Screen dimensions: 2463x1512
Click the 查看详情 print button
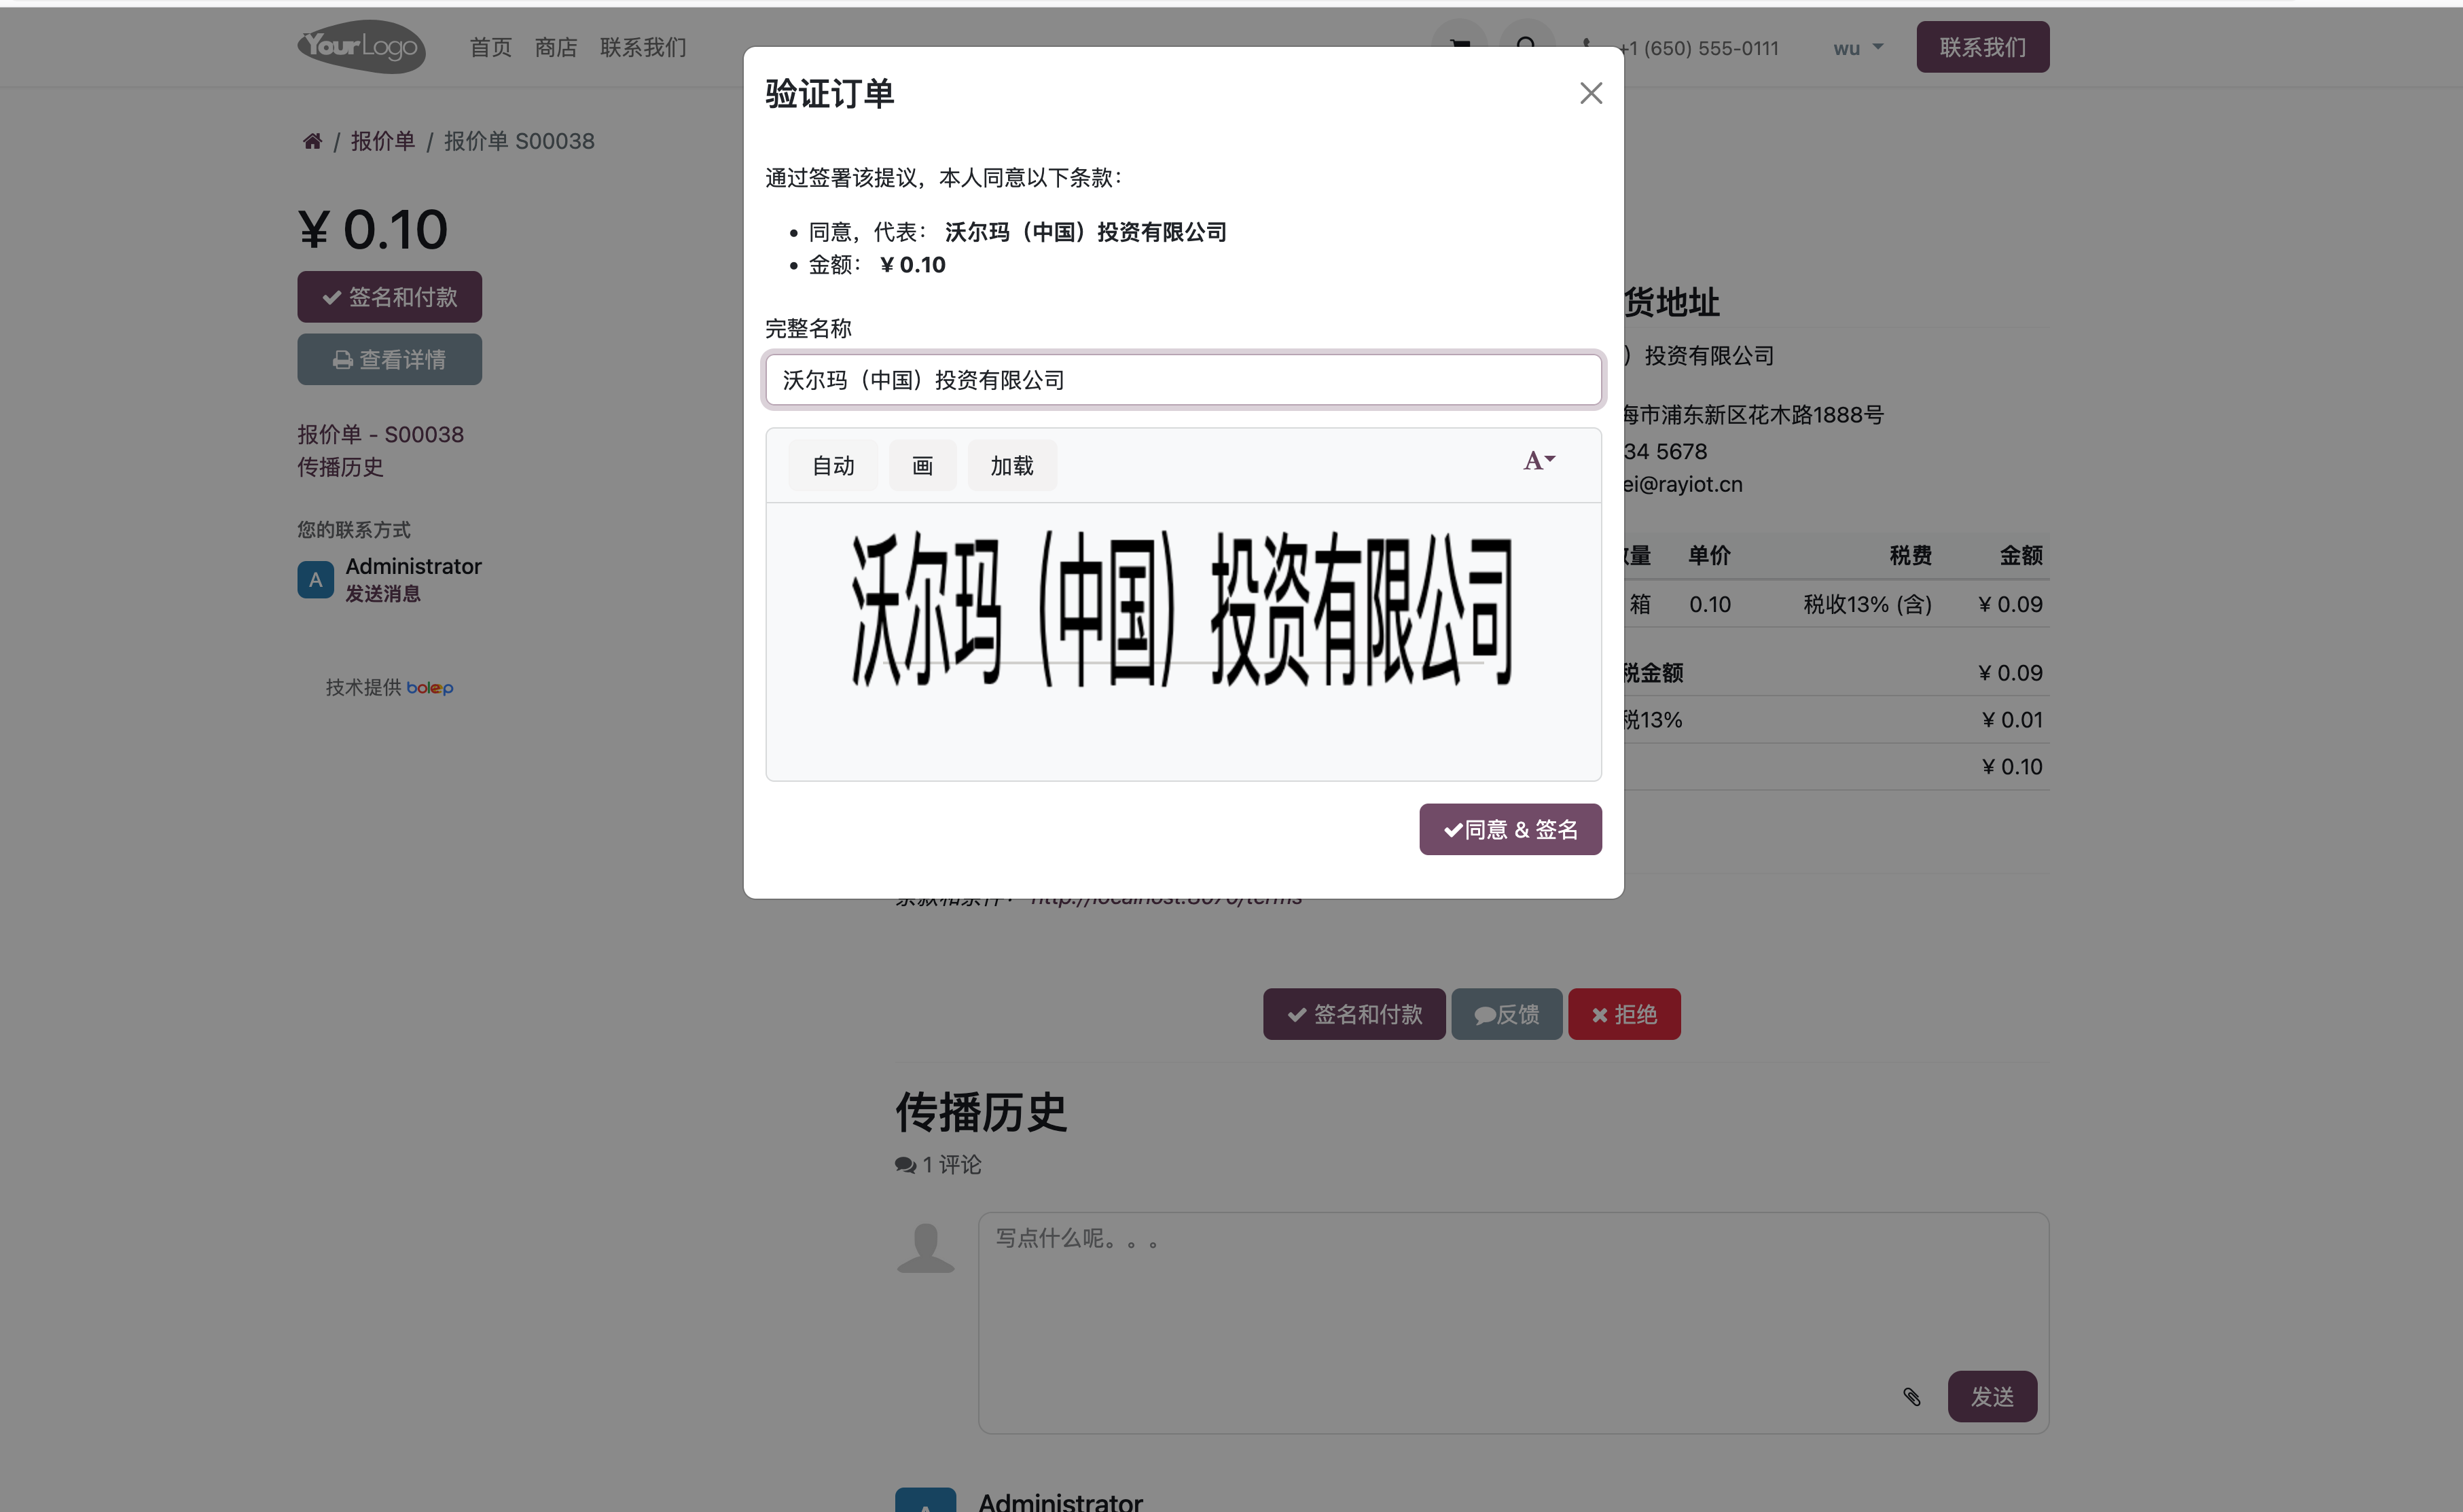(x=389, y=359)
